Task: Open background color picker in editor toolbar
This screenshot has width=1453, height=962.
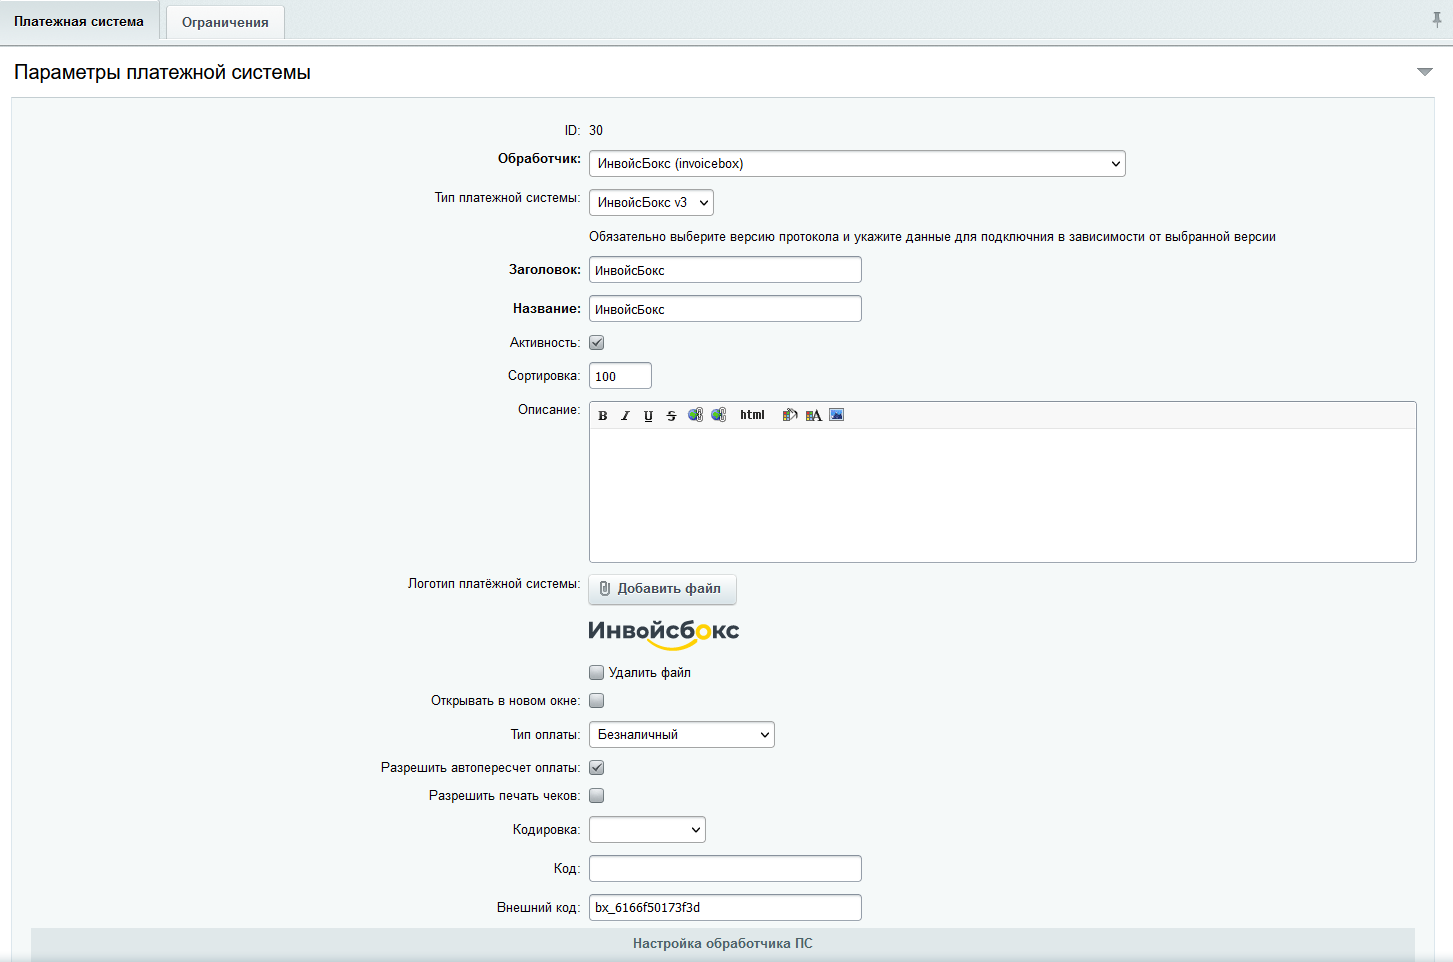Action: 790,415
